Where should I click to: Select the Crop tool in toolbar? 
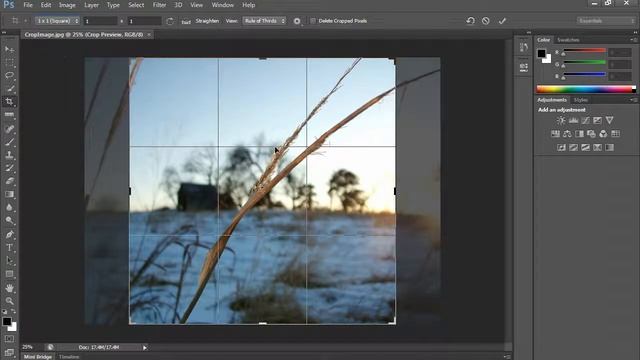pyautogui.click(x=9, y=102)
